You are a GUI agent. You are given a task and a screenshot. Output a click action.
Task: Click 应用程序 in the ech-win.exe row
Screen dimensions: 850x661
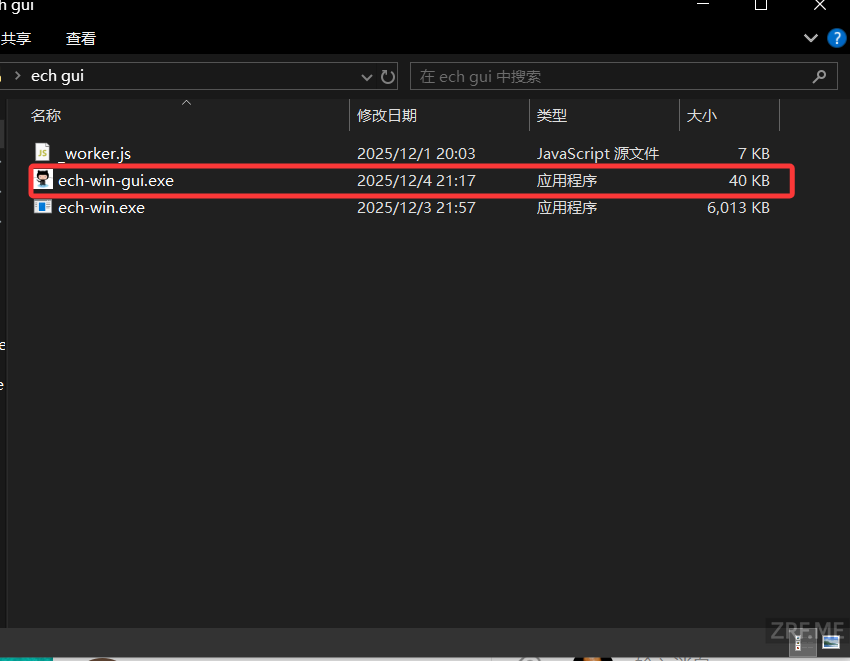tap(567, 208)
